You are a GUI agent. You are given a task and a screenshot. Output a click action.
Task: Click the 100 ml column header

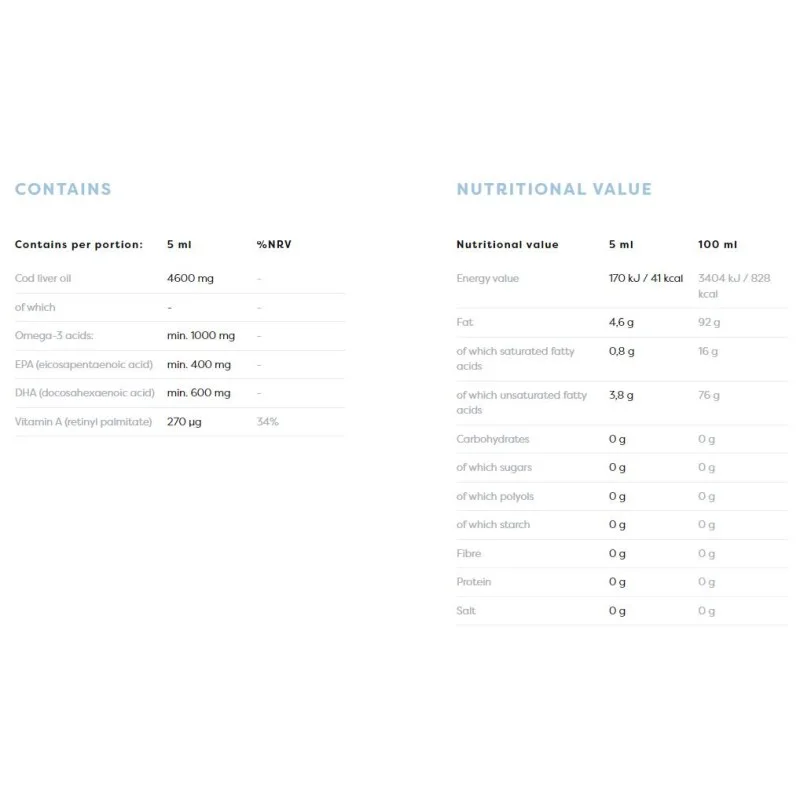(718, 245)
